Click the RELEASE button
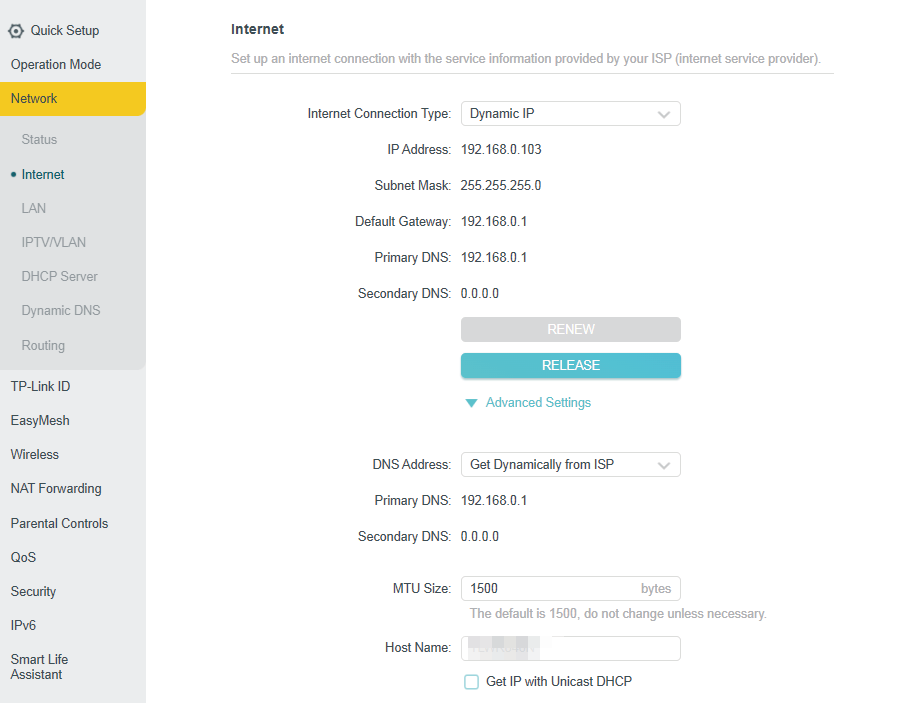 [570, 366]
